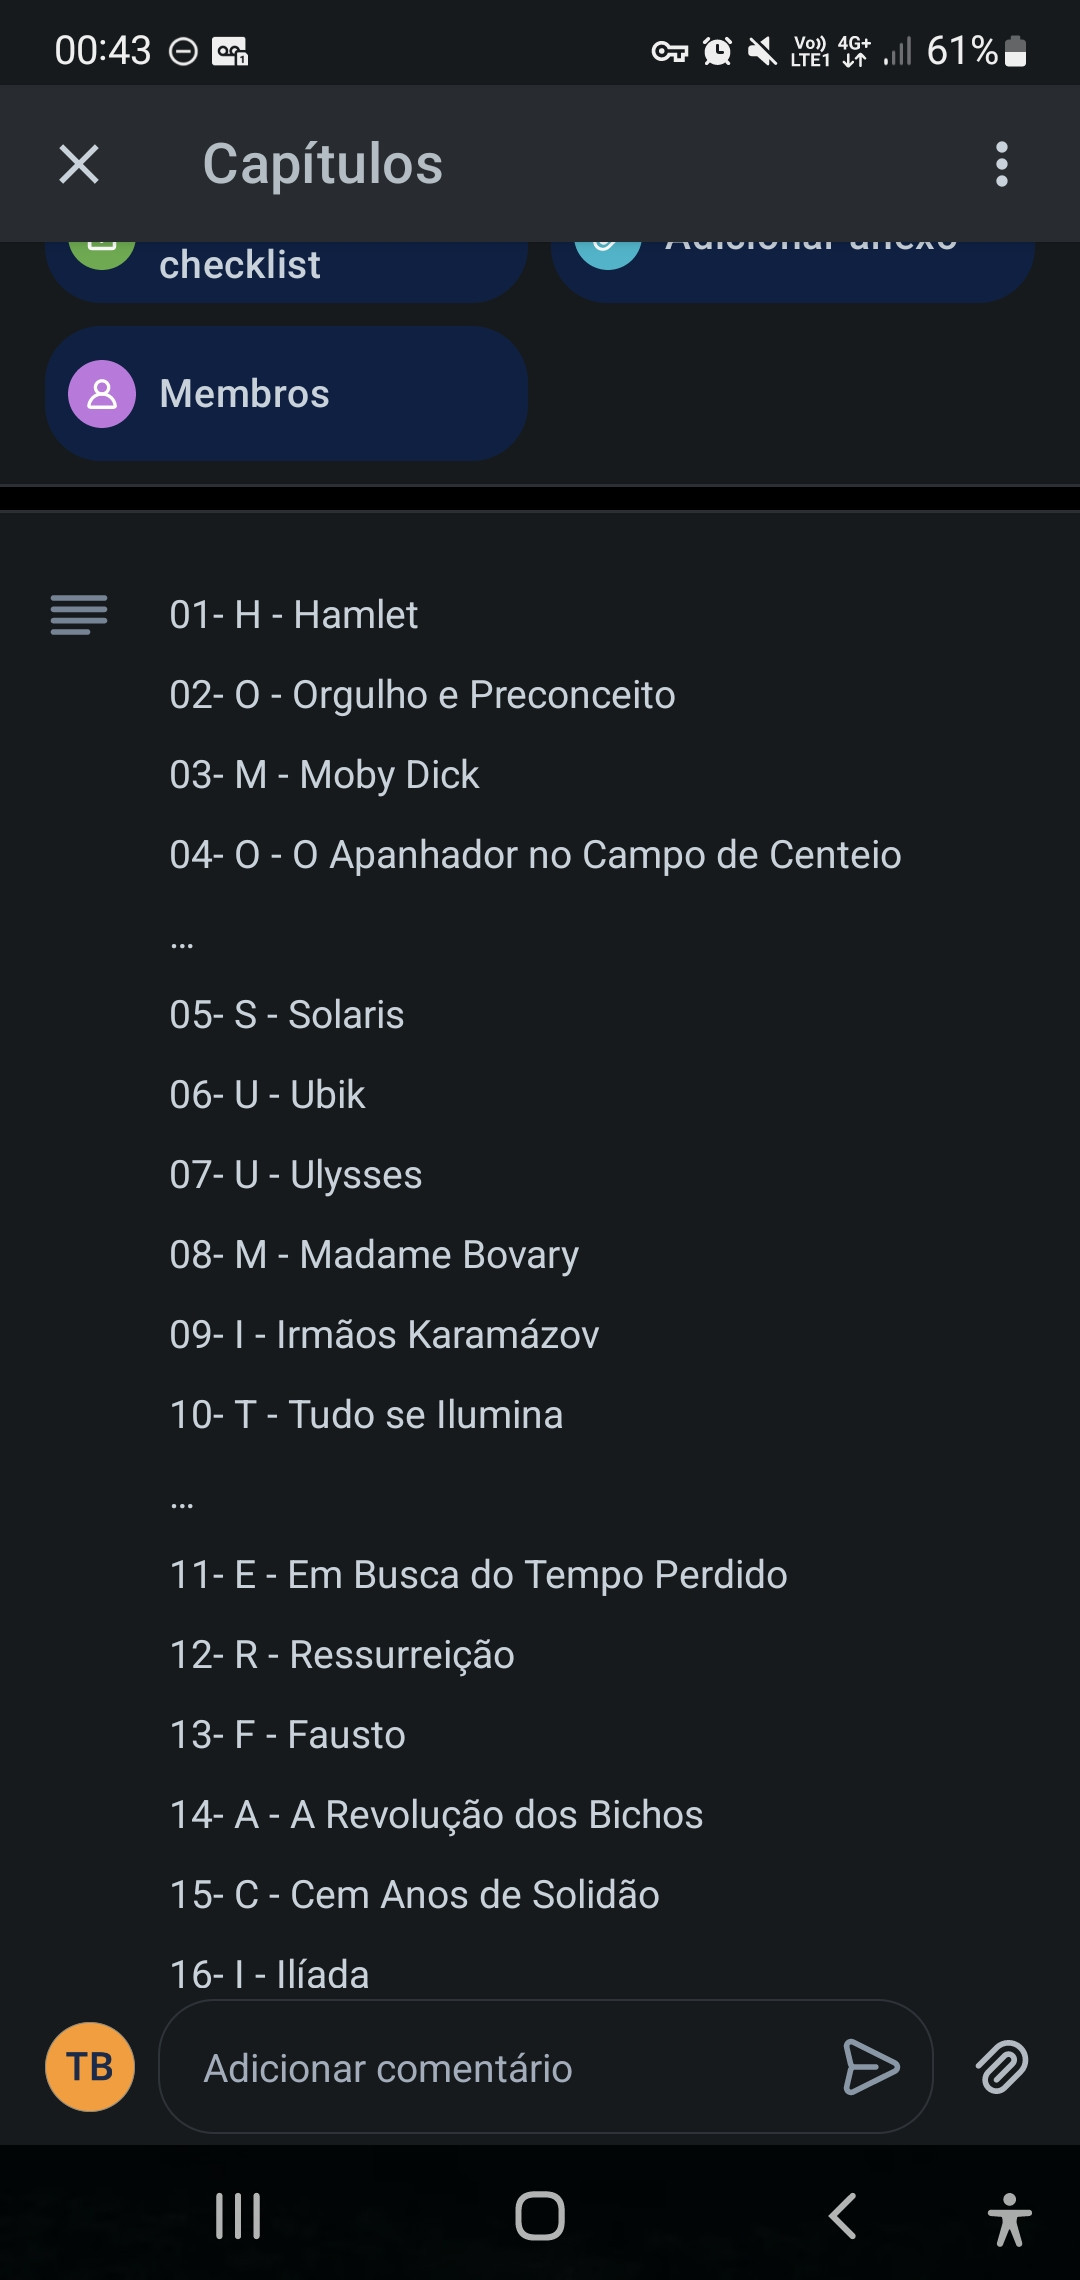Send the comment with arrow icon
Viewport: 1080px width, 2280px height.
pos(871,2067)
